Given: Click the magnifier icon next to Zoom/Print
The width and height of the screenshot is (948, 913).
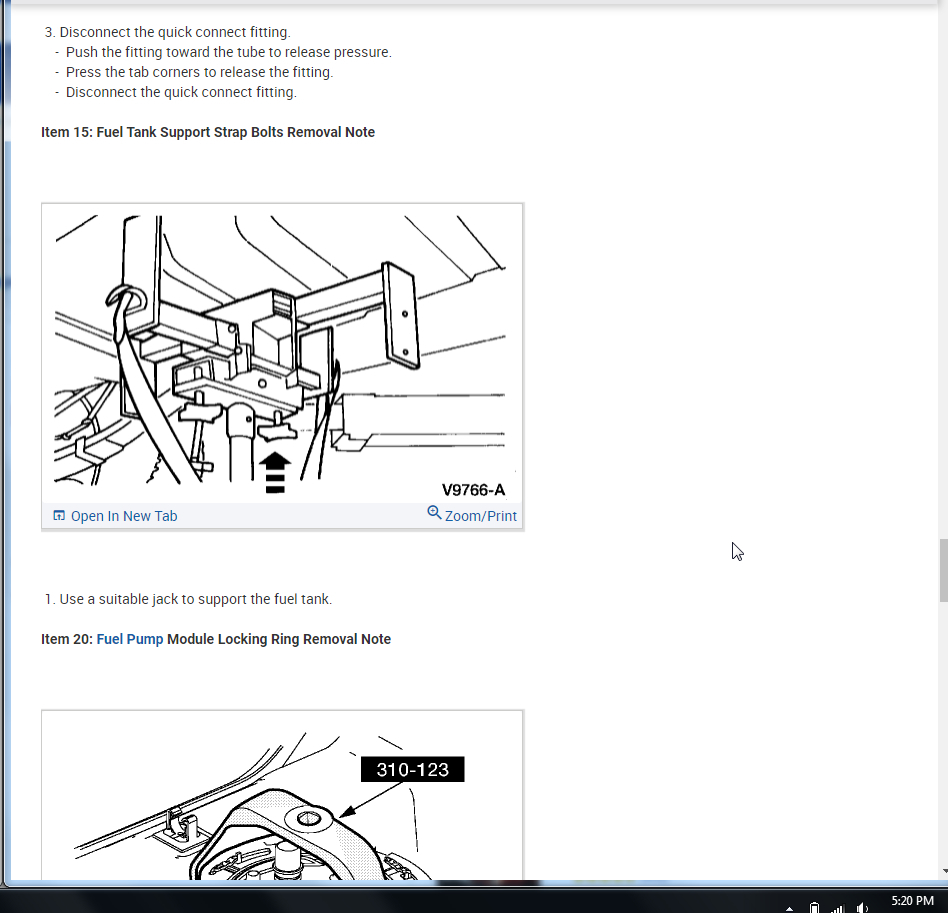Looking at the screenshot, I should pos(434,513).
